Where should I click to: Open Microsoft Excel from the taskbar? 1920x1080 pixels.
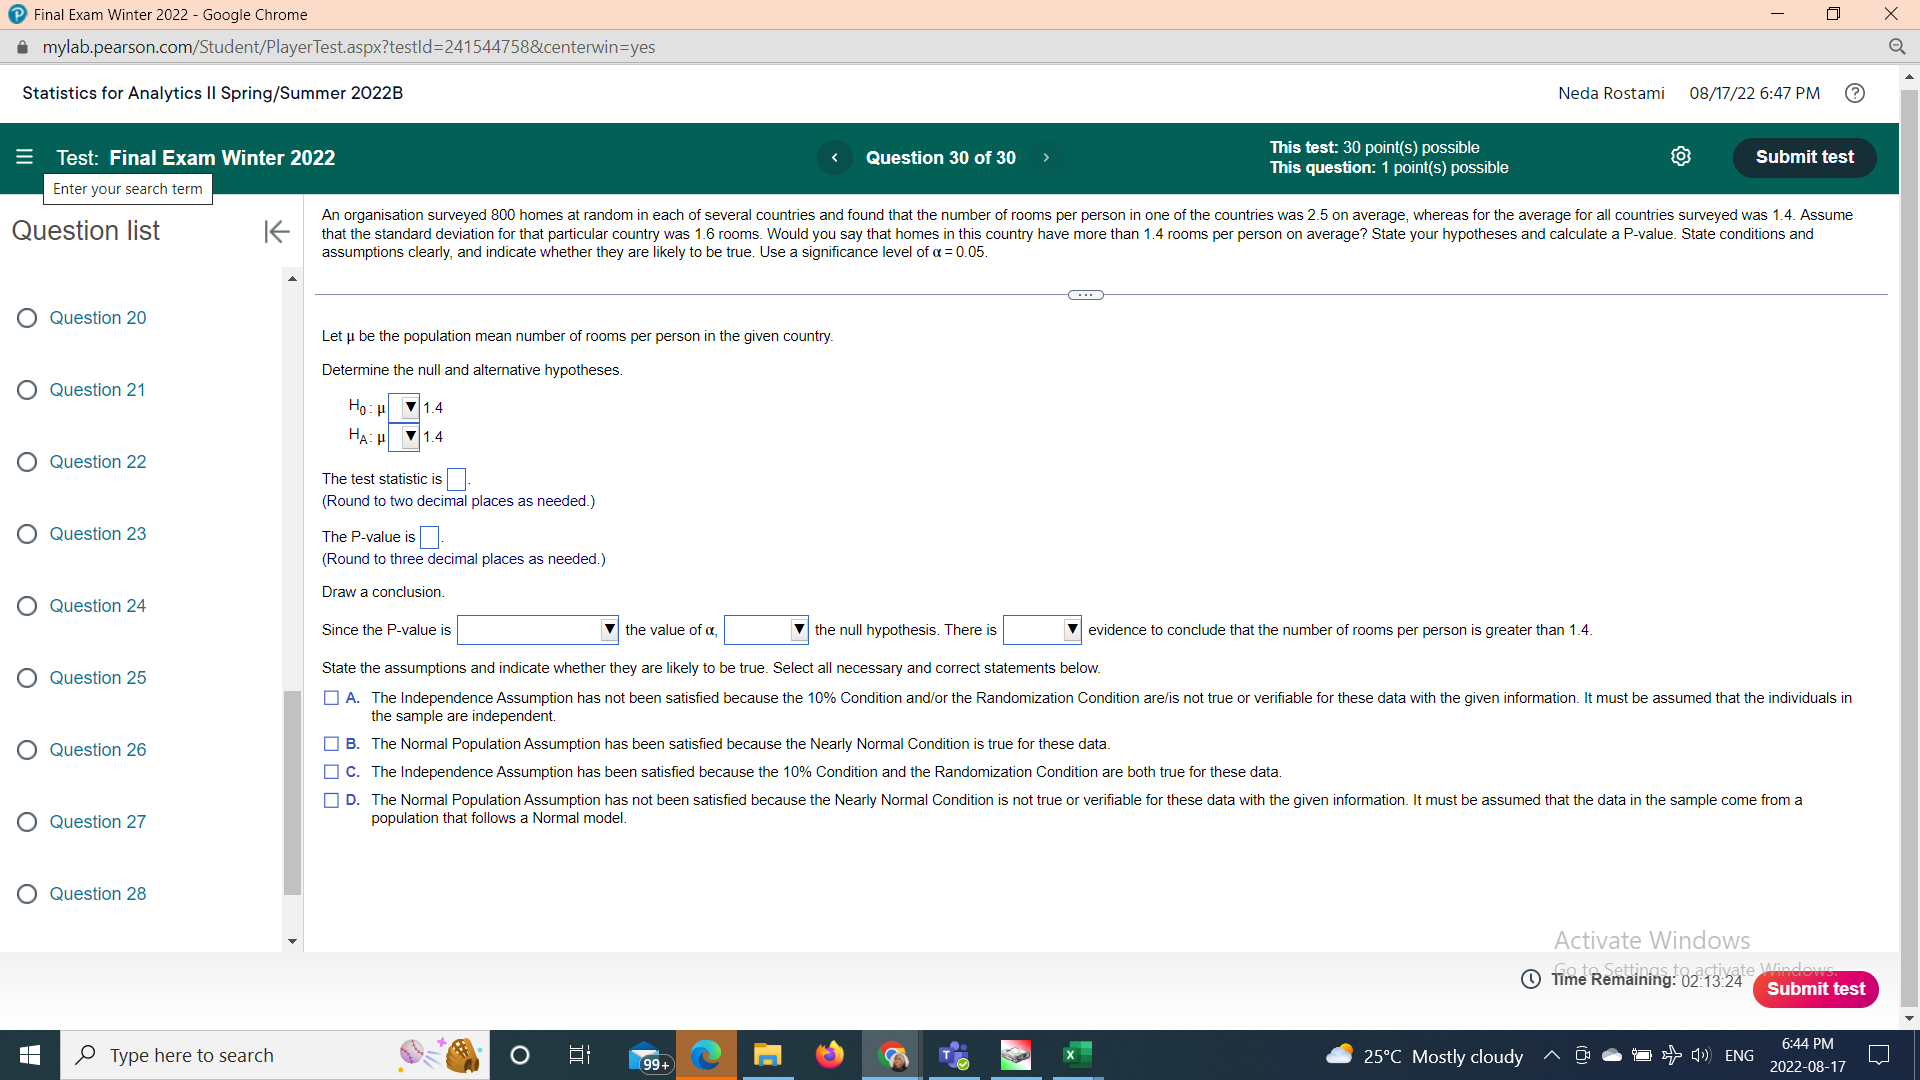1077,1054
